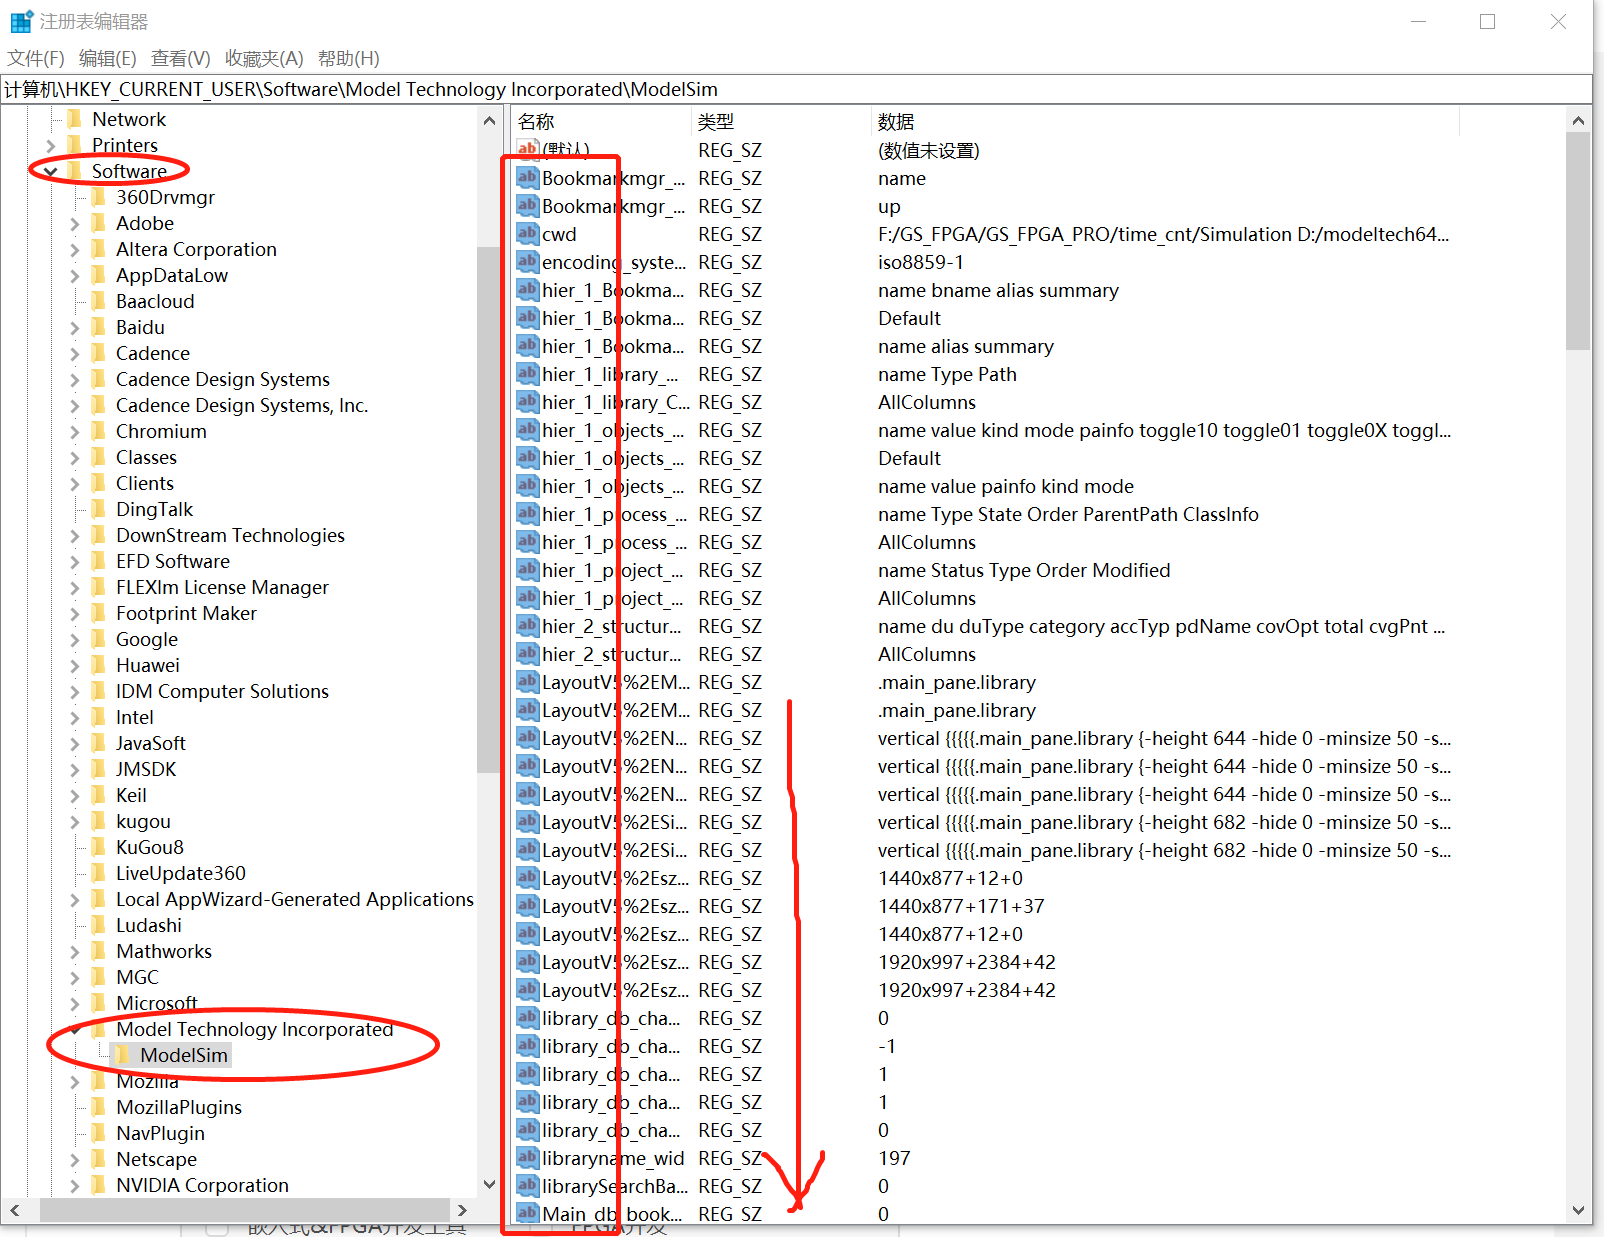Click the ab icon beside libraryname_wid
The height and width of the screenshot is (1237, 1604).
527,1158
